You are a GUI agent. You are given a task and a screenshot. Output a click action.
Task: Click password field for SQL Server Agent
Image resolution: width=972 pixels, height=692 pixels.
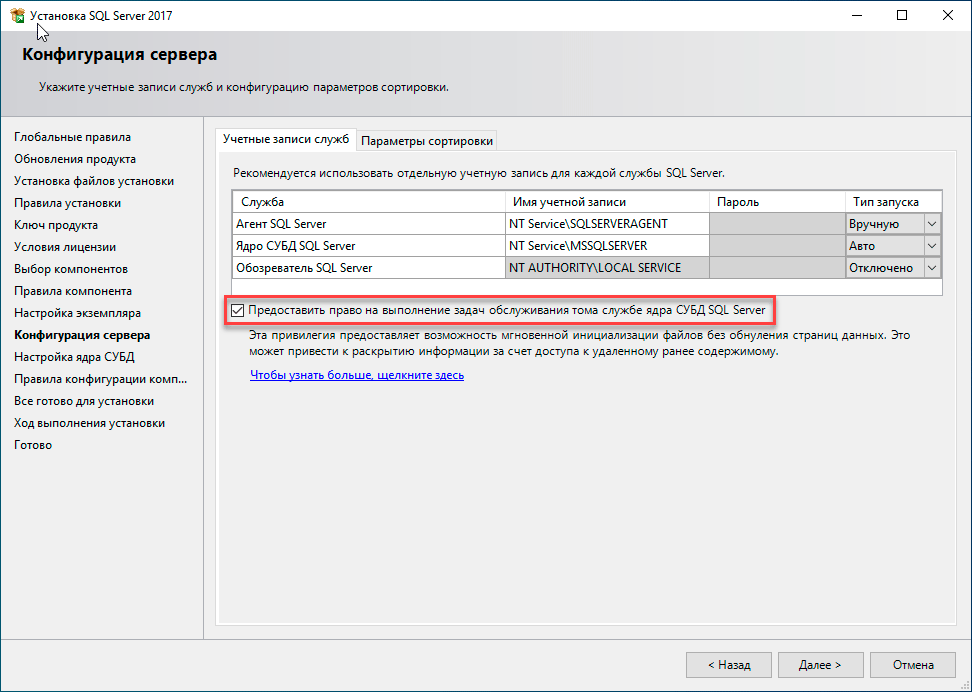[x=776, y=224]
